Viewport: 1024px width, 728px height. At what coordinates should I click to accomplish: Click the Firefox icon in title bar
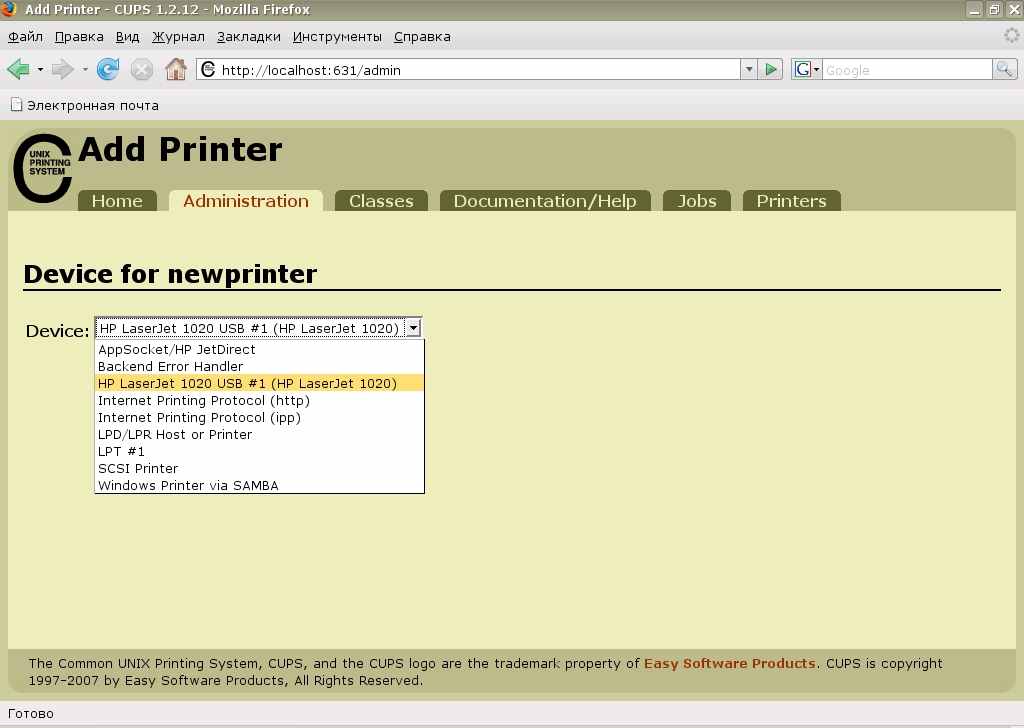click(x=9, y=8)
